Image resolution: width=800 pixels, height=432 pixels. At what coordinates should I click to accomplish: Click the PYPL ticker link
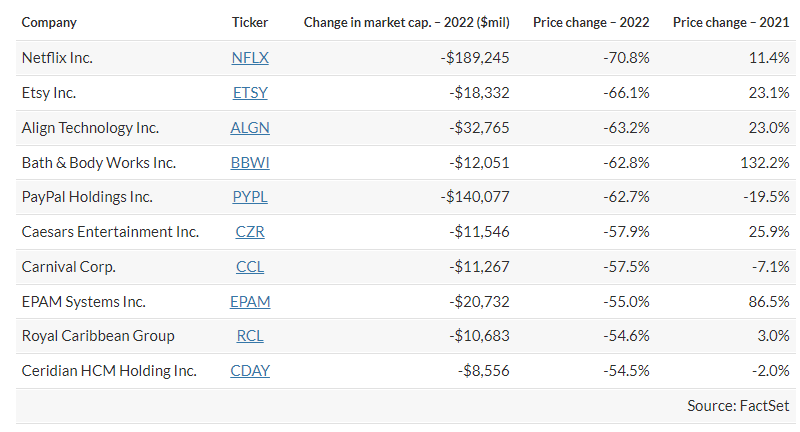249,197
